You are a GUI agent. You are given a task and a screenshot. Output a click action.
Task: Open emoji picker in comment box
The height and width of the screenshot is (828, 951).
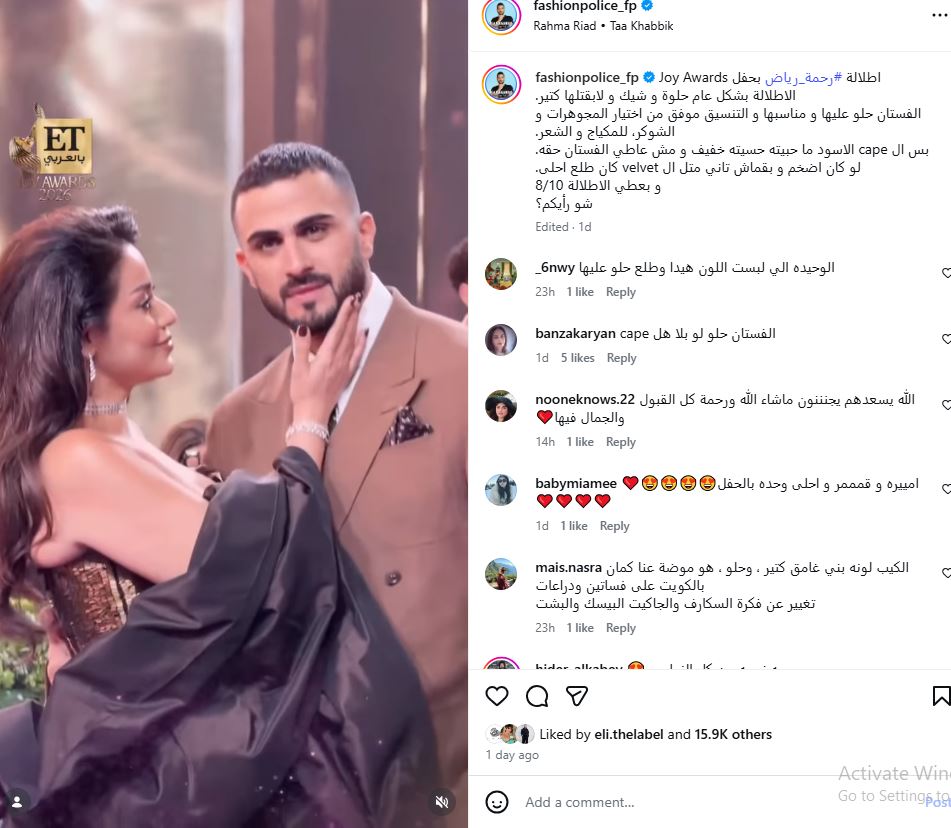tap(497, 802)
